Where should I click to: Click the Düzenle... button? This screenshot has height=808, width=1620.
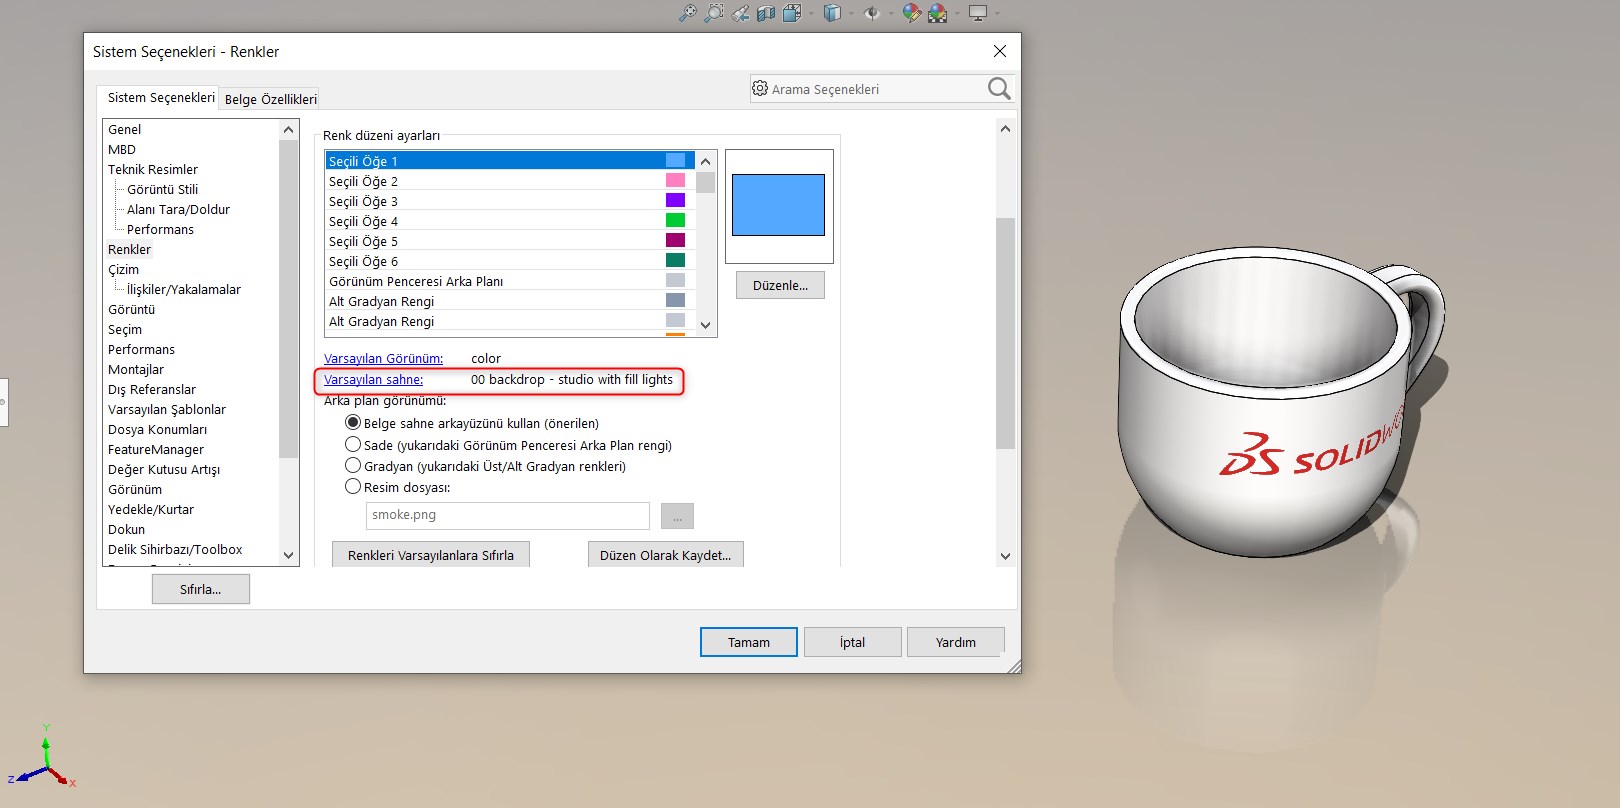coord(780,285)
